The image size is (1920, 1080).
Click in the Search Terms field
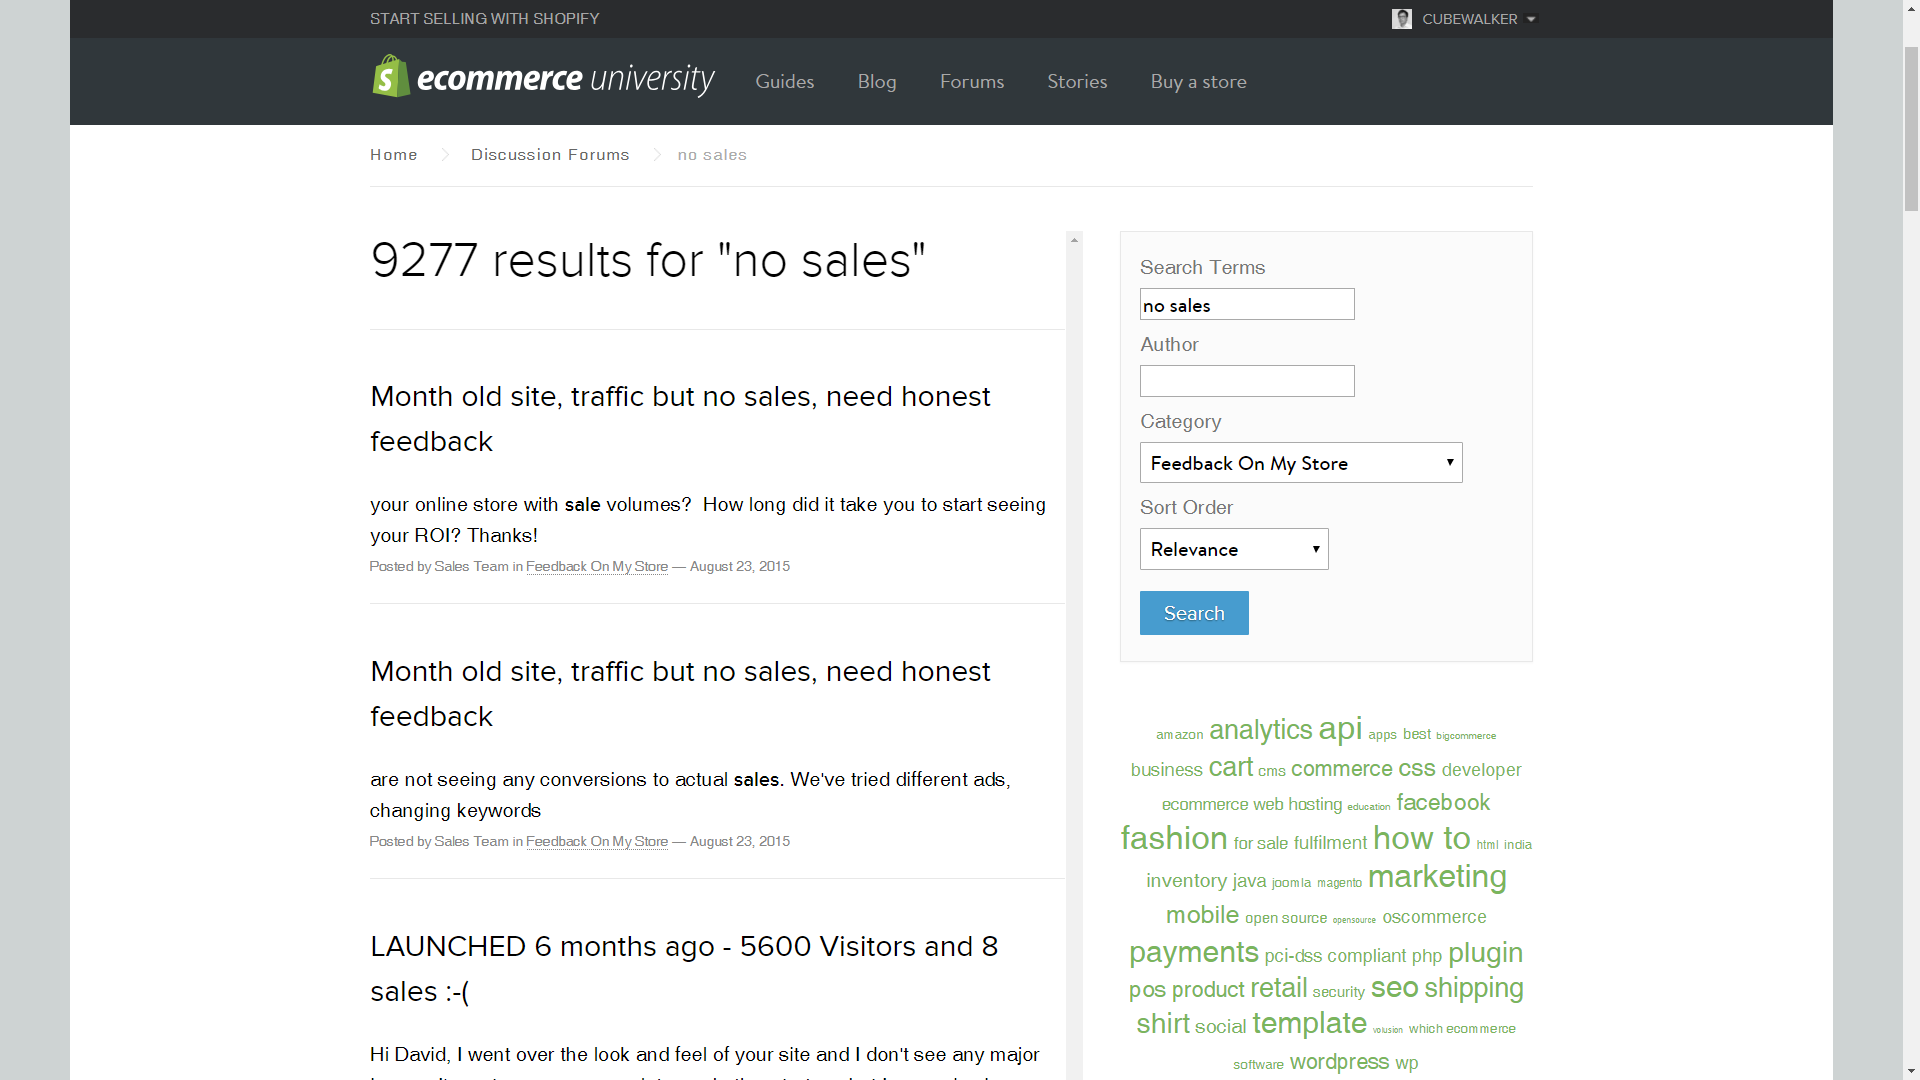tap(1246, 305)
